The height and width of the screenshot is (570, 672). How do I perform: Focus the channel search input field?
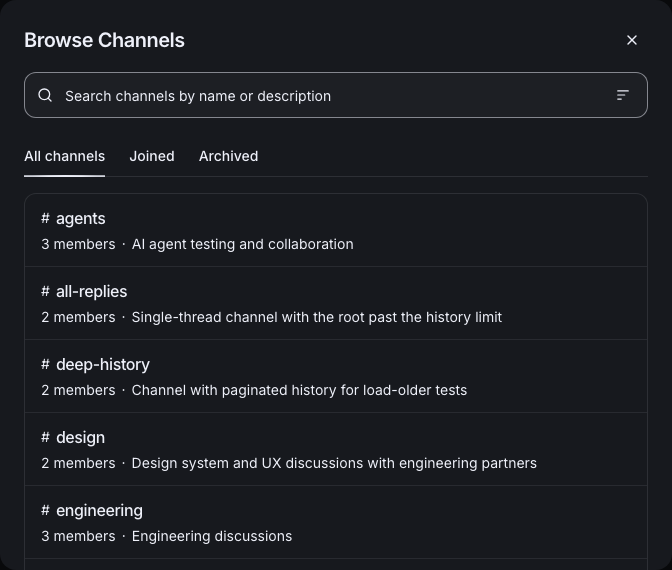(336, 95)
